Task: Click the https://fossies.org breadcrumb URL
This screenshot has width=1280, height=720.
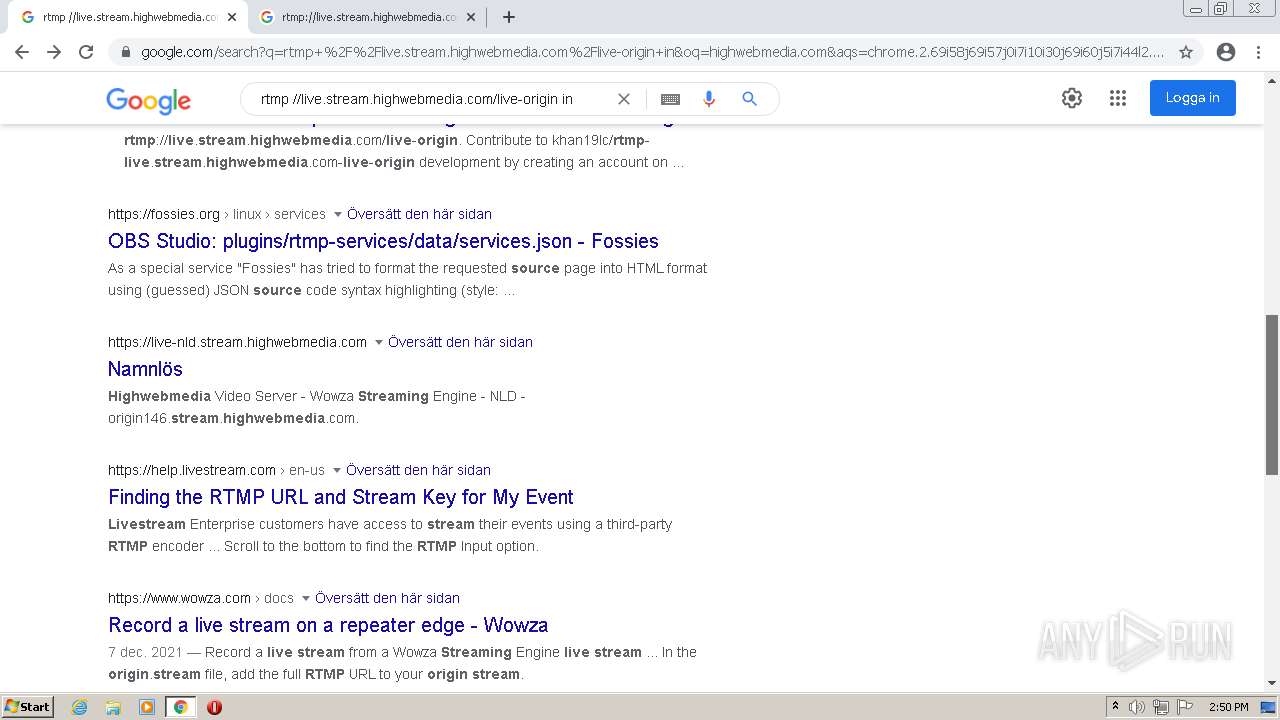Action: pos(164,214)
